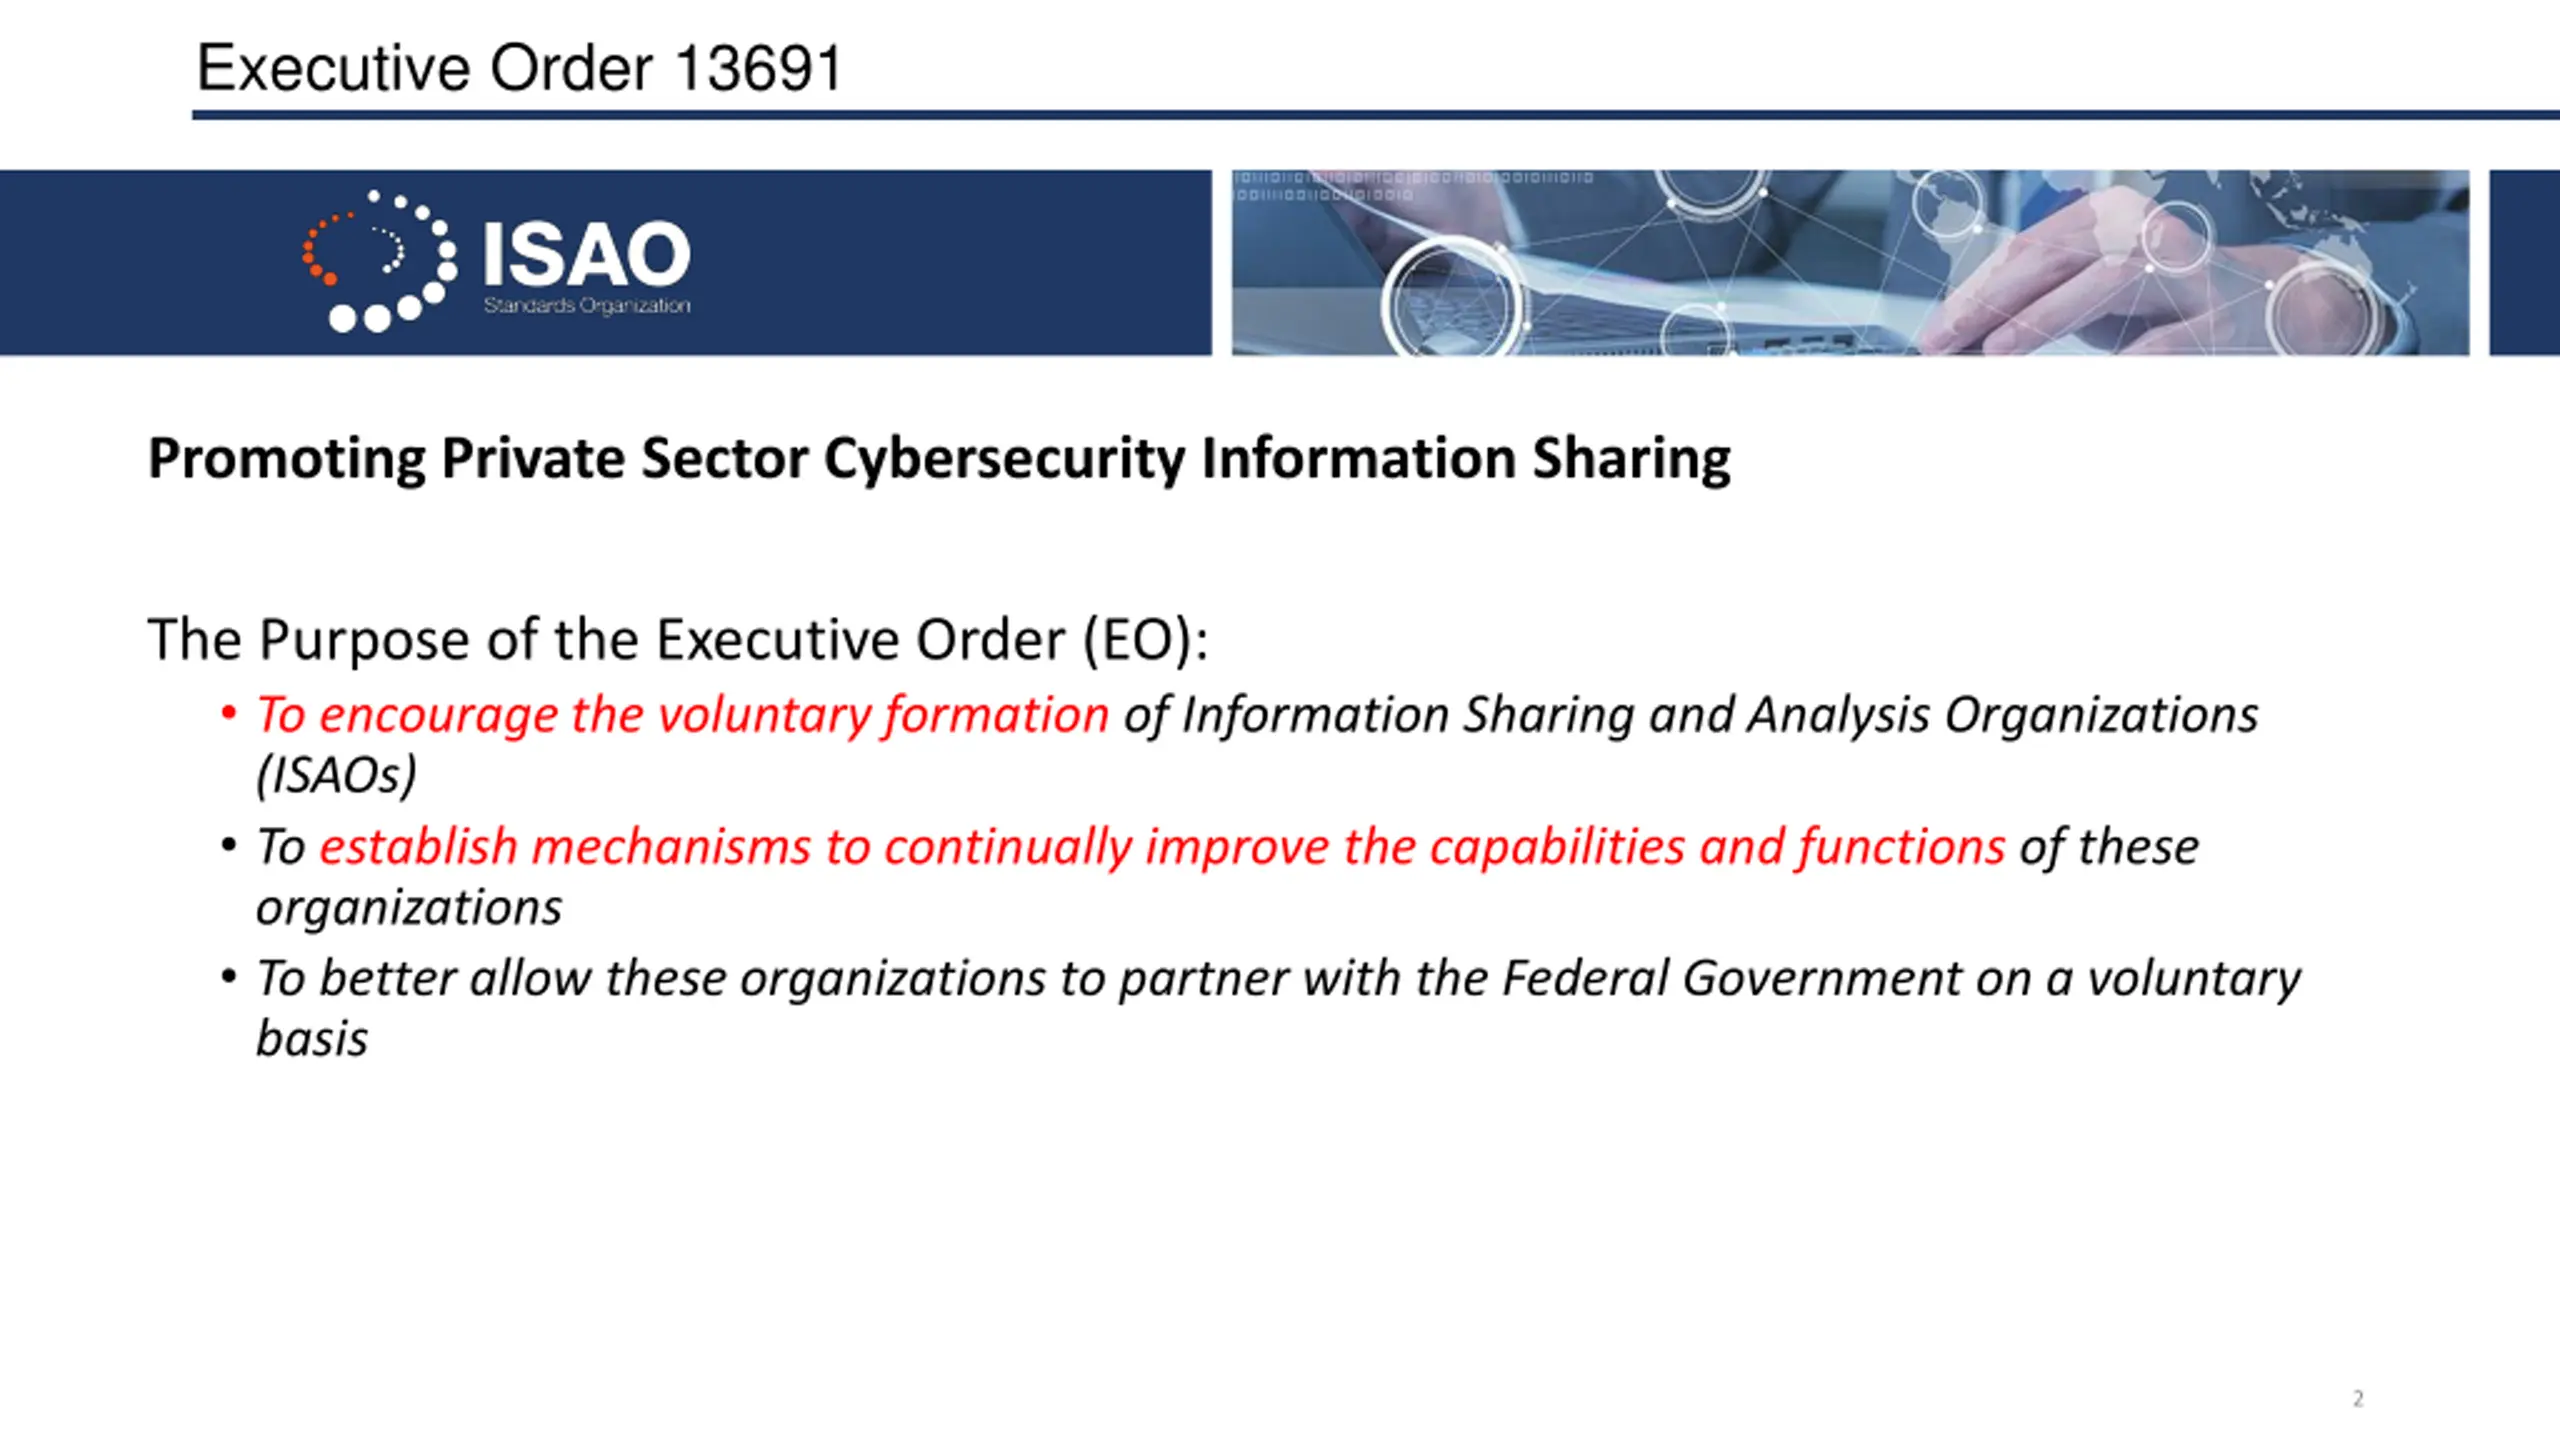Viewport: 2560px width, 1440px height.
Task: Select red text To encourage the voluntary formation
Action: point(683,716)
